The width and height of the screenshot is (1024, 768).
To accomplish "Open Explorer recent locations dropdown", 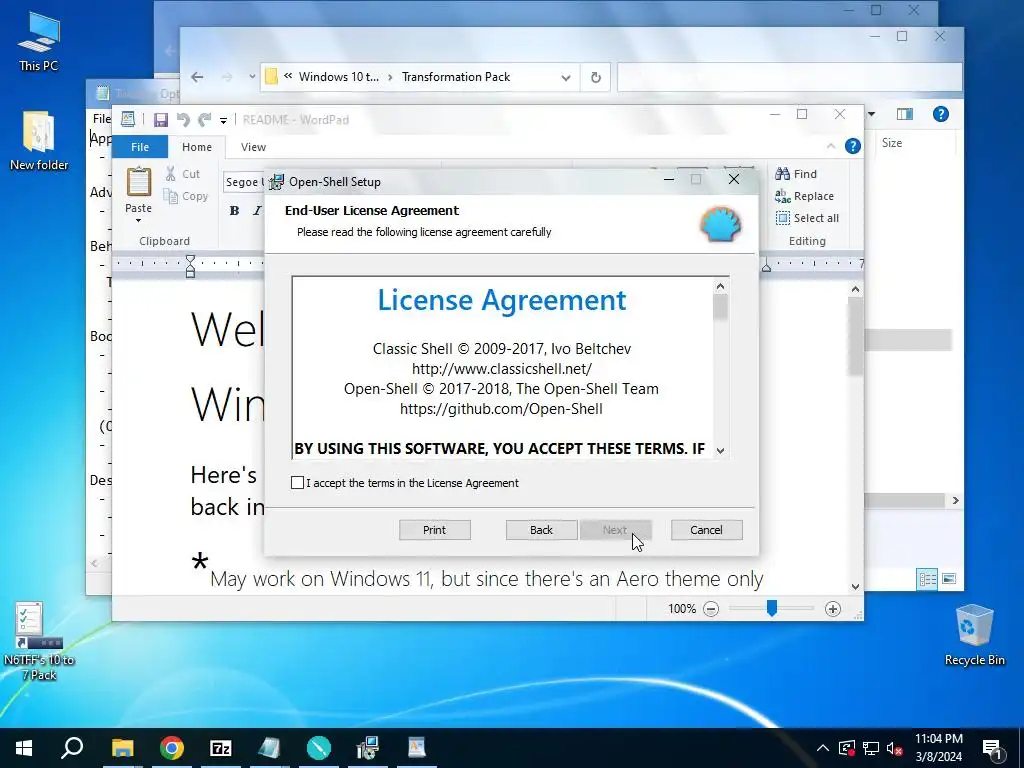I will (x=252, y=77).
